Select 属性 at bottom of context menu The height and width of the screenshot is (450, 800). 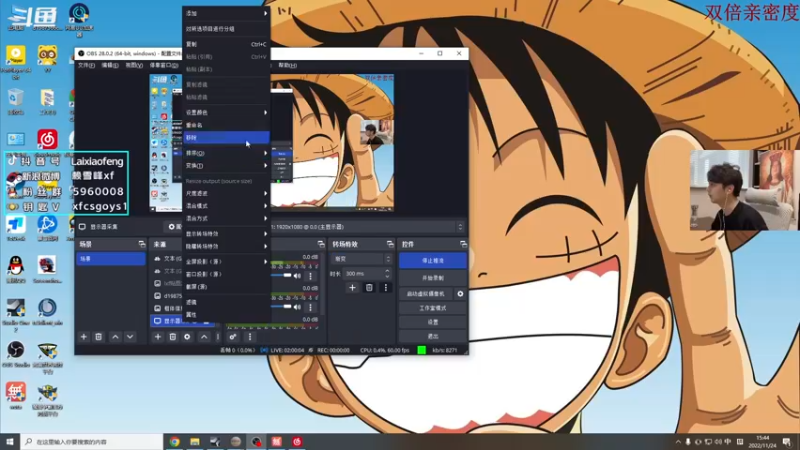(227, 315)
